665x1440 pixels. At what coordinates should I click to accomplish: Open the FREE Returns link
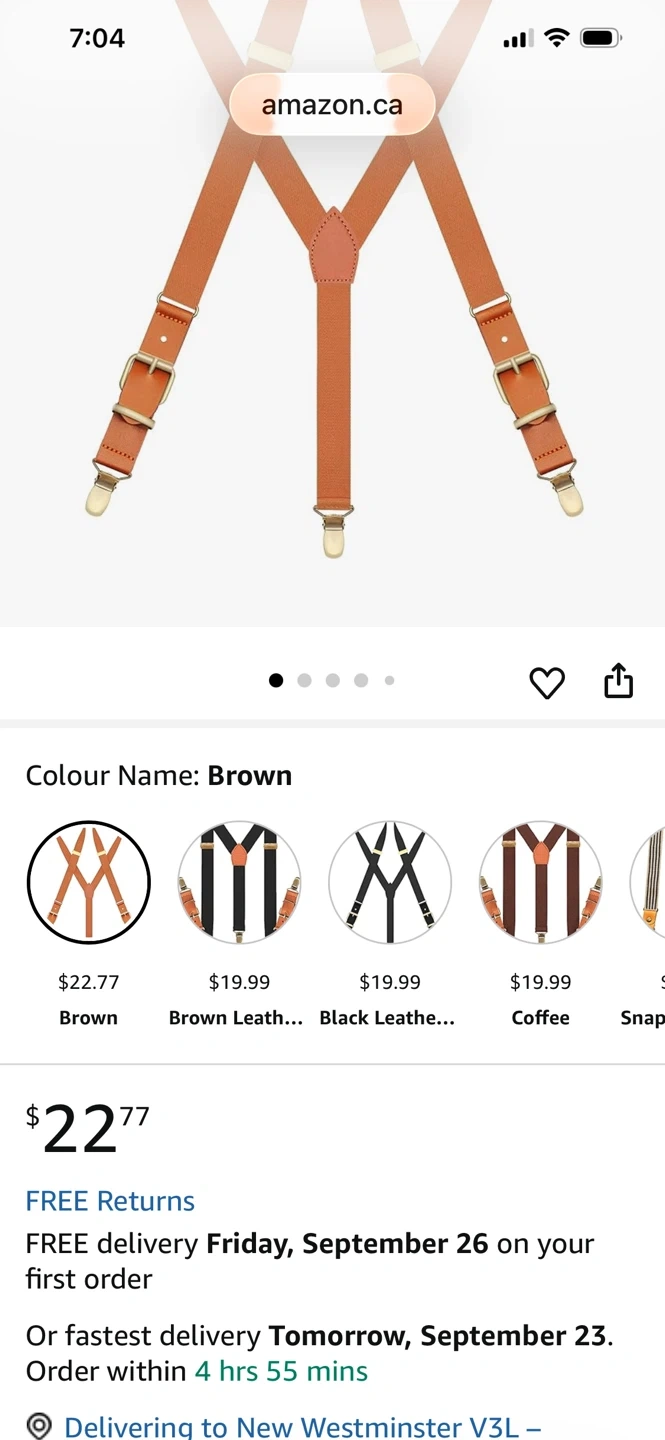point(110,1201)
